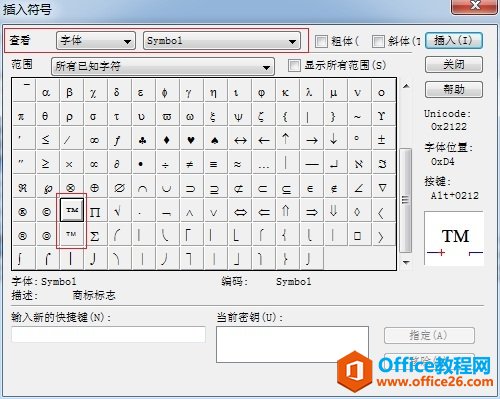
Task: Open the Symbol font dropdown
Action: [222, 41]
